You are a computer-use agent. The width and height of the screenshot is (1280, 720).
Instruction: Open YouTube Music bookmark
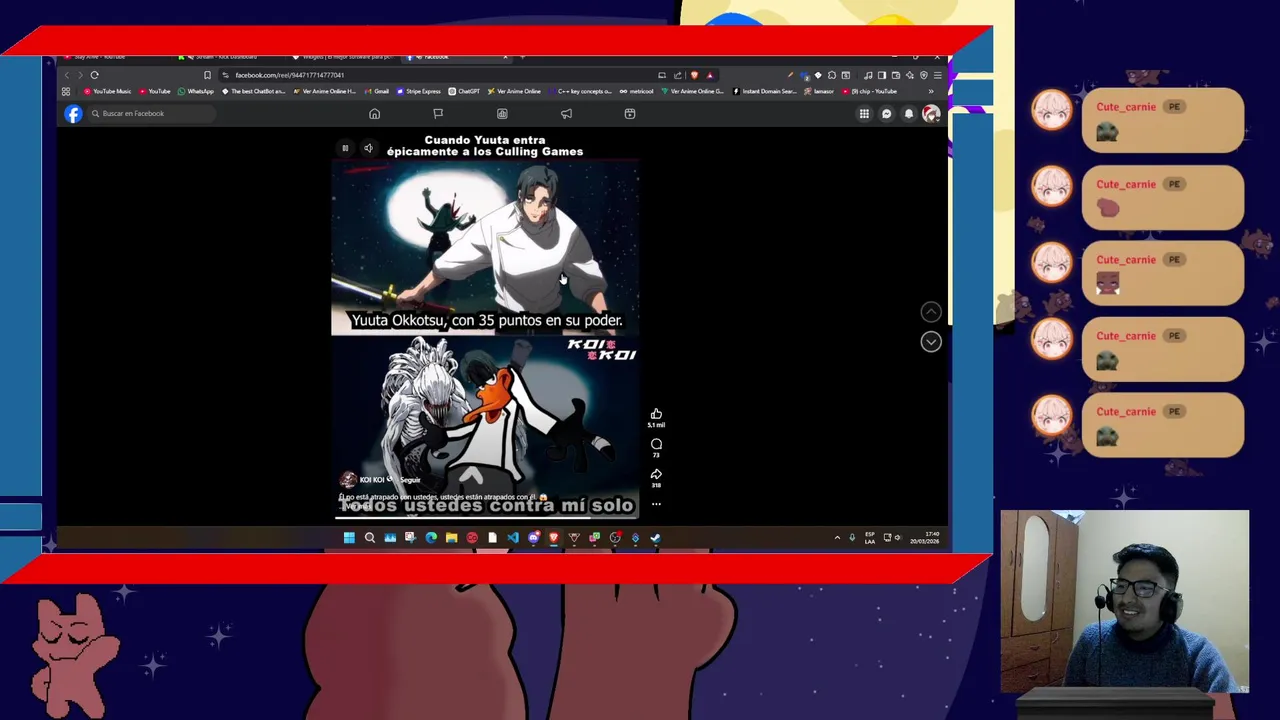(x=106, y=91)
